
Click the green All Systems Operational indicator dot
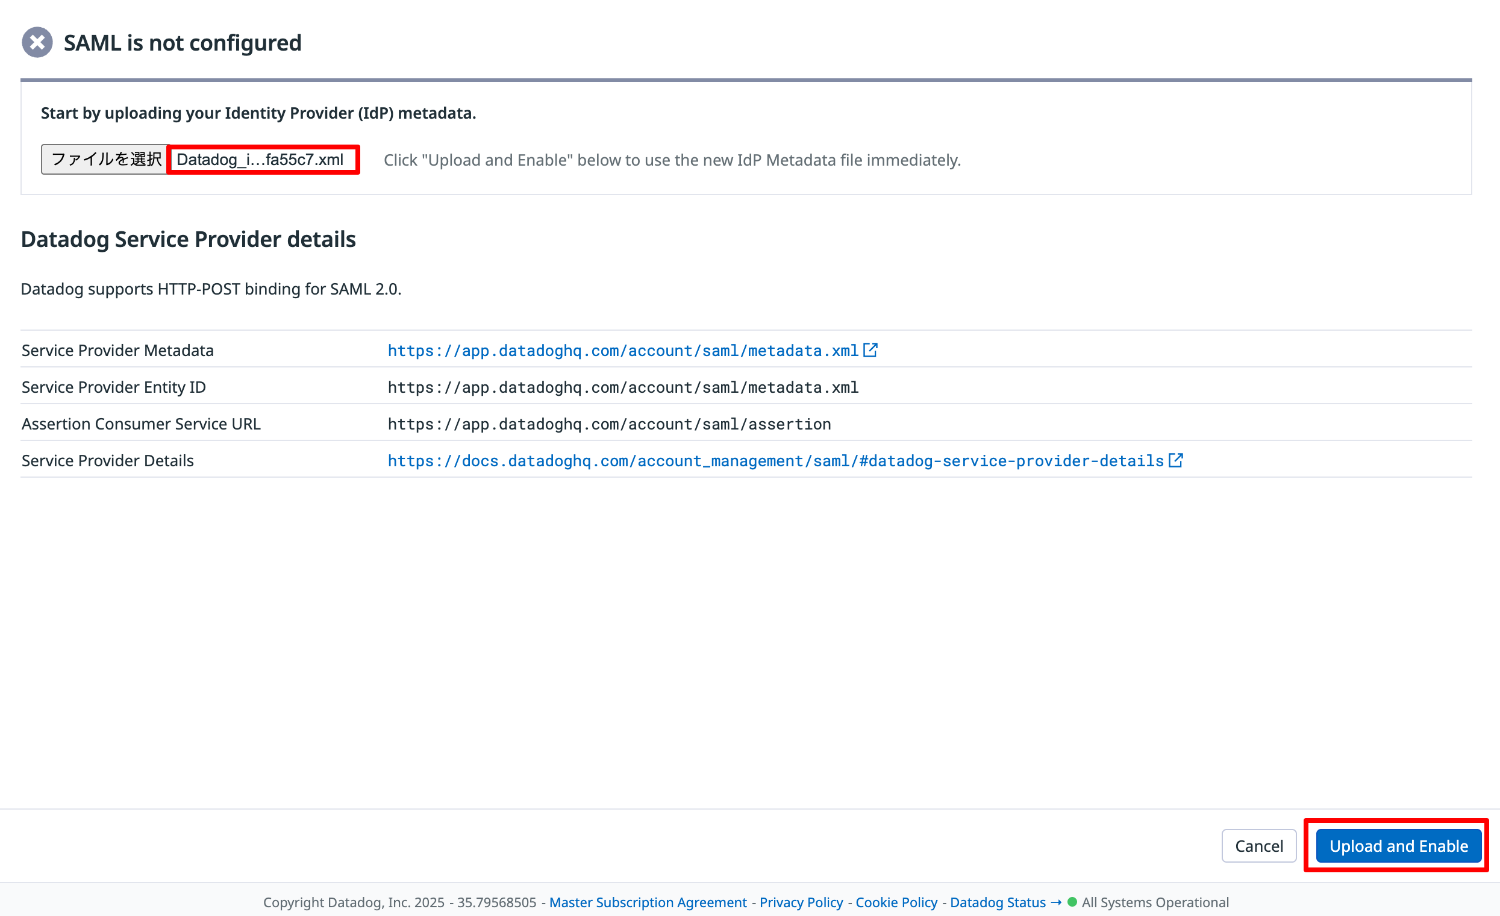pyautogui.click(x=1071, y=902)
